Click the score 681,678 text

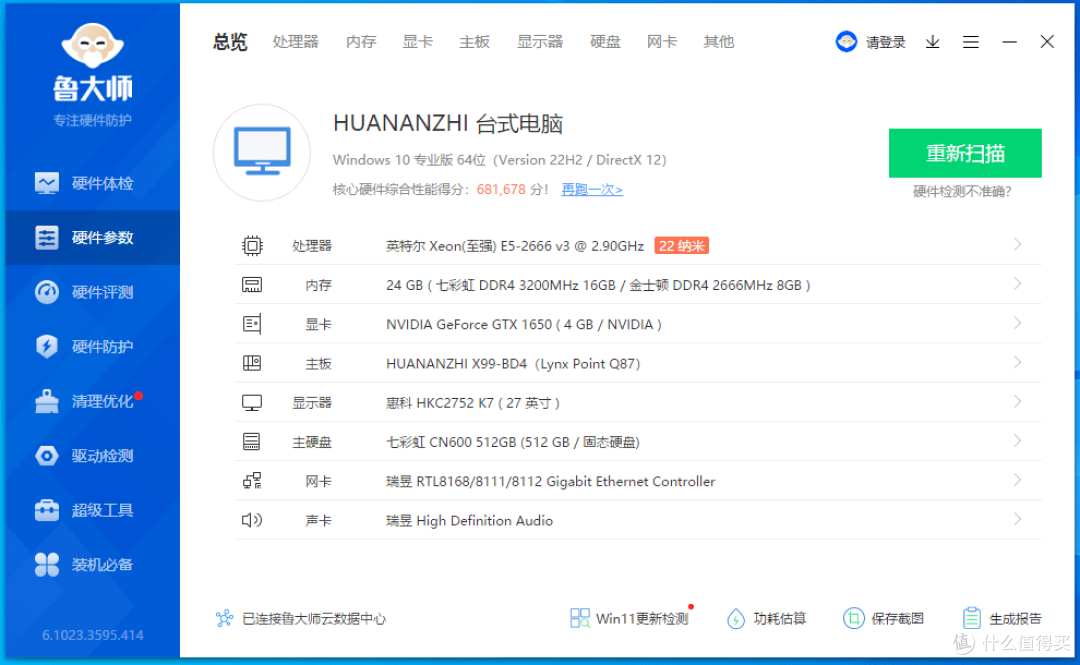coord(501,190)
